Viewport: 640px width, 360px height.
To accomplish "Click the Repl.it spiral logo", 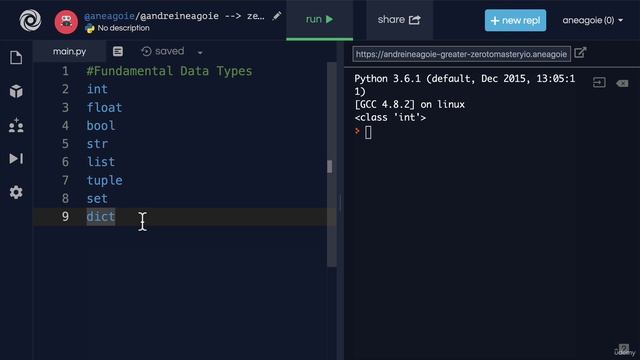I will [30, 20].
